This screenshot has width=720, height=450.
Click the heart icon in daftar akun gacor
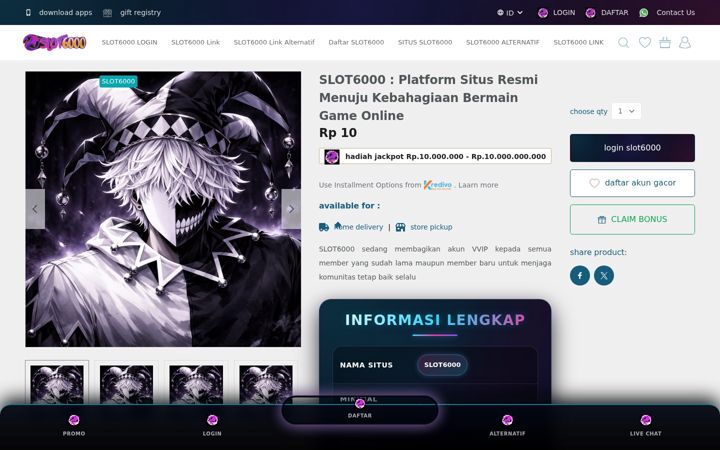point(594,183)
